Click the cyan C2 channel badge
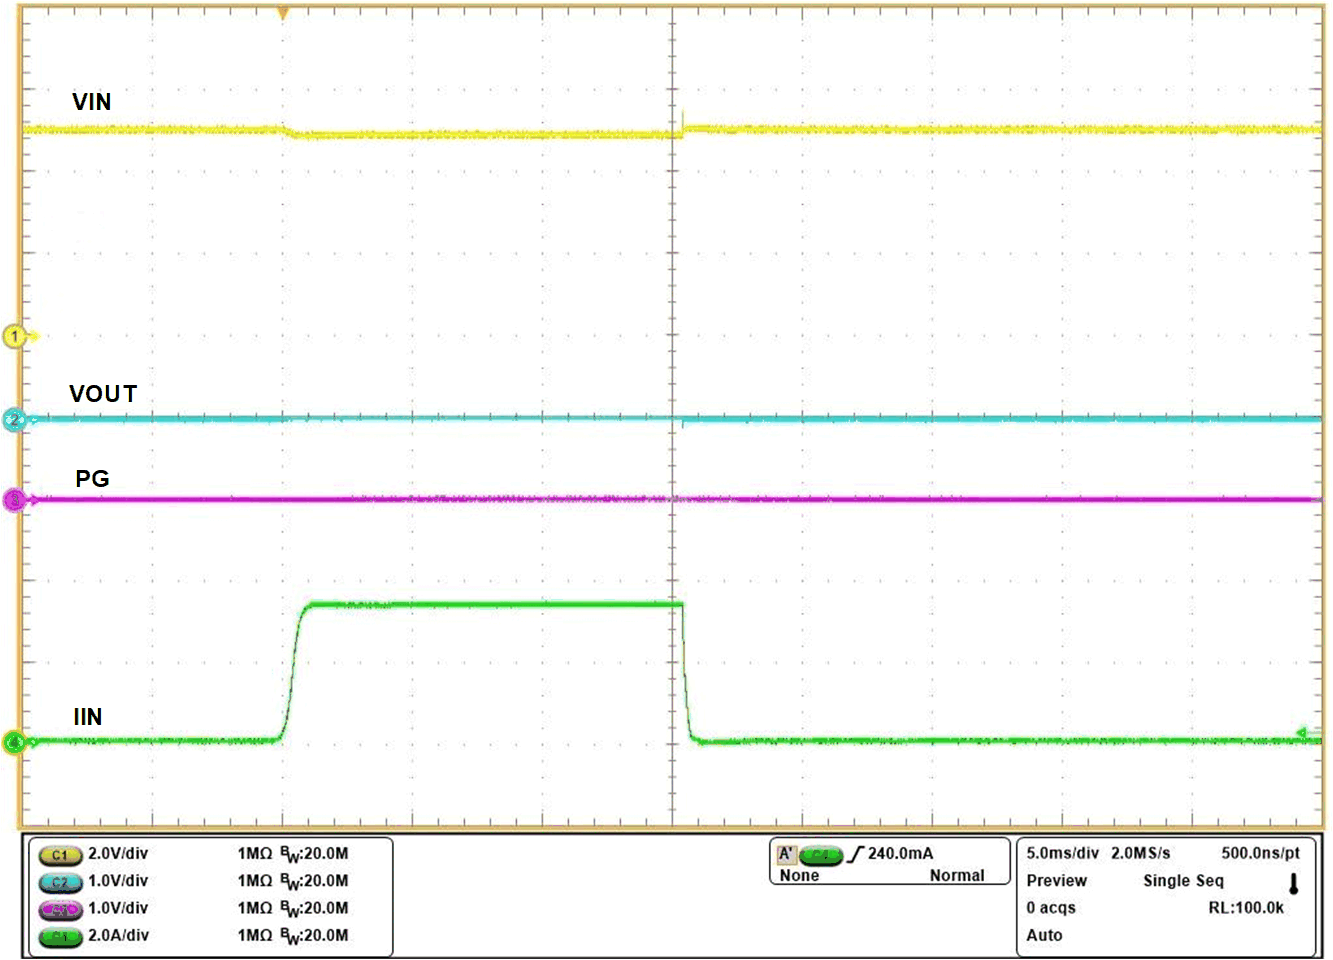 [60, 882]
